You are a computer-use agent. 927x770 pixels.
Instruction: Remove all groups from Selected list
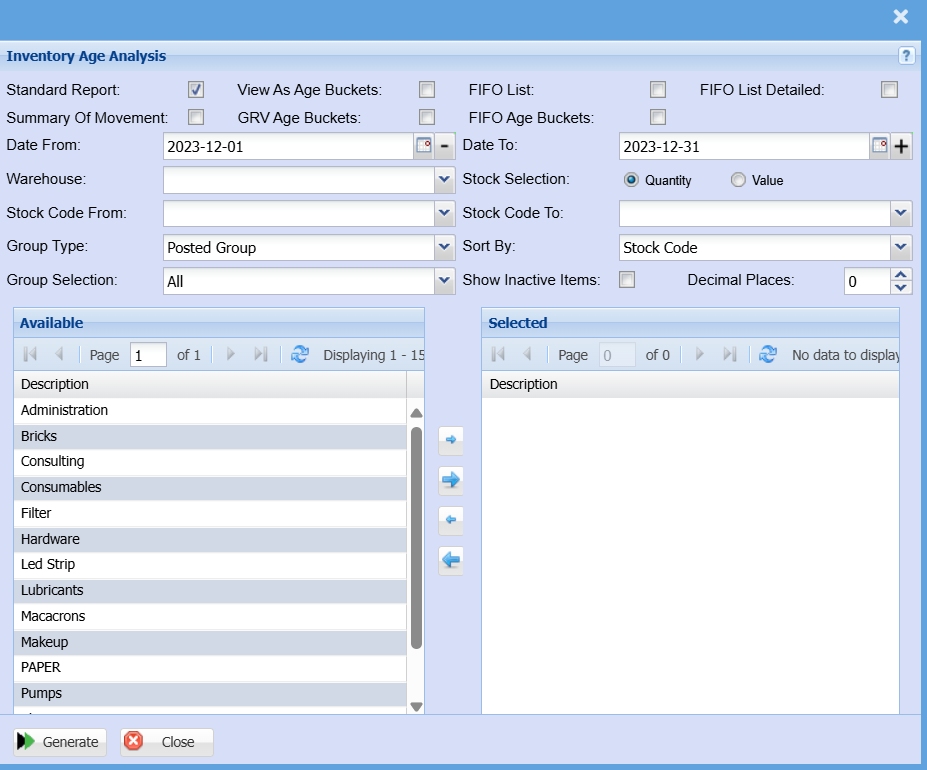point(451,560)
